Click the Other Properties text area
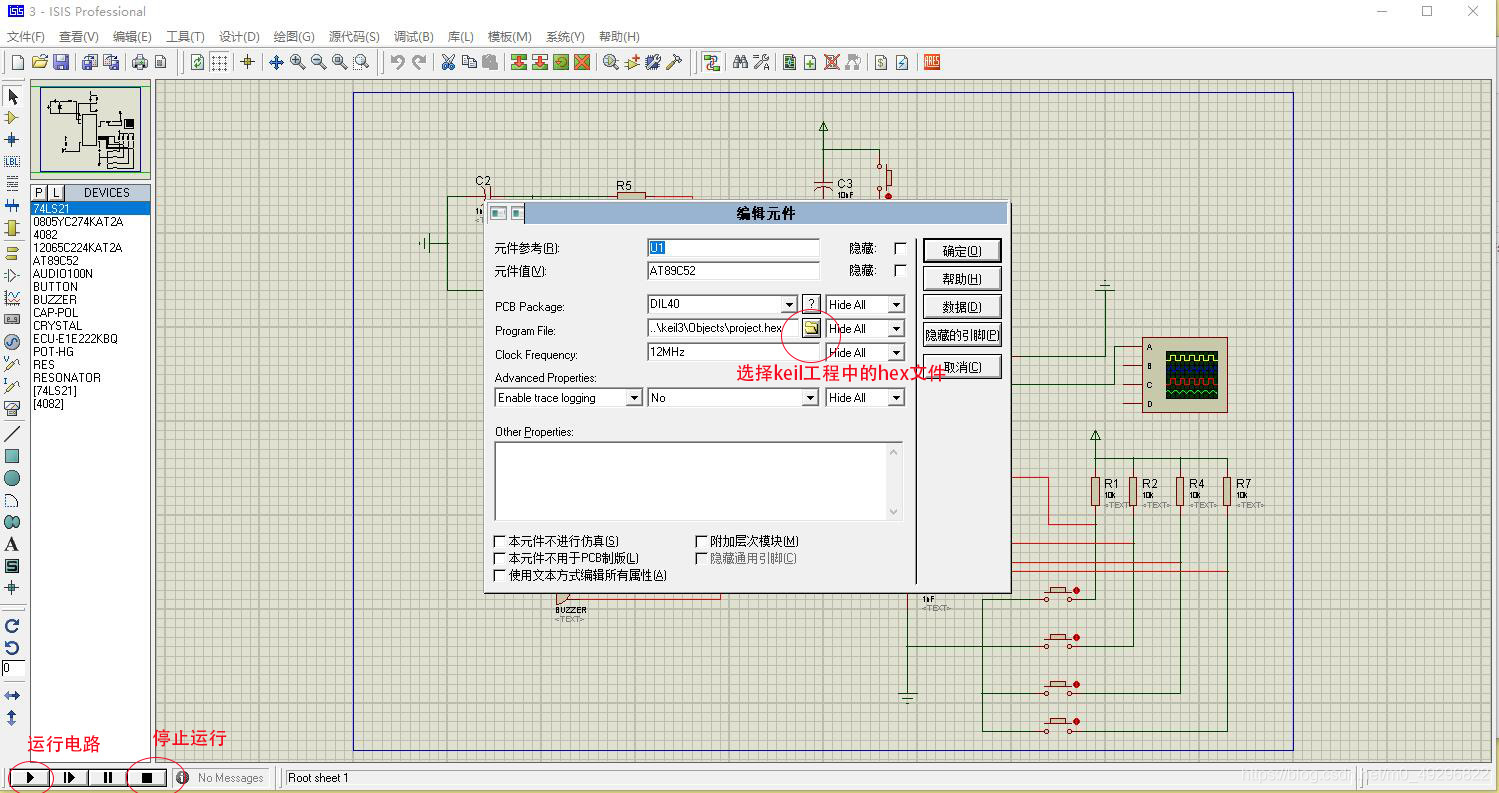Image resolution: width=1499 pixels, height=793 pixels. 698,481
